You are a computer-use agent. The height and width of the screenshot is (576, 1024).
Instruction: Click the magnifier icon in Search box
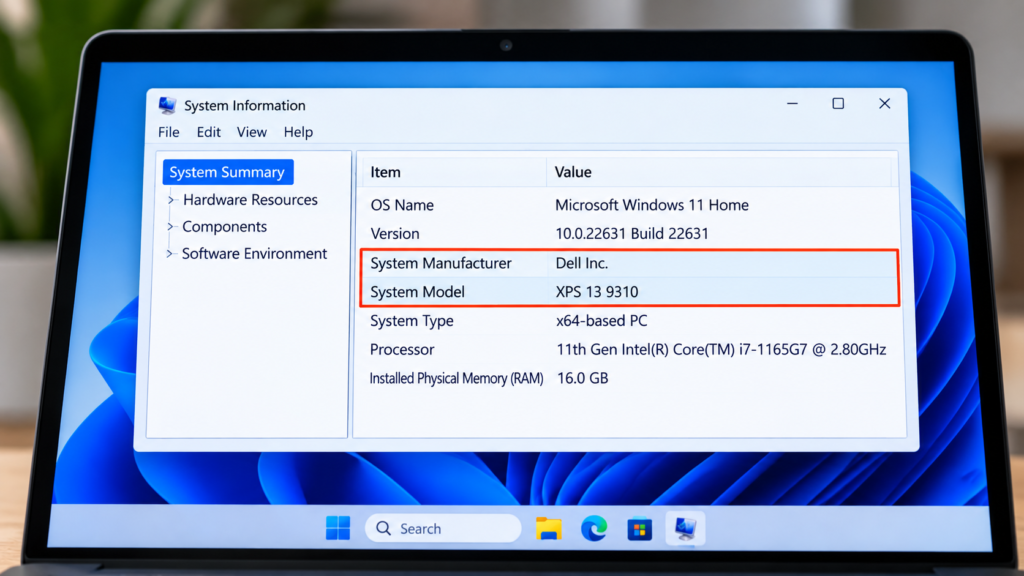point(383,528)
